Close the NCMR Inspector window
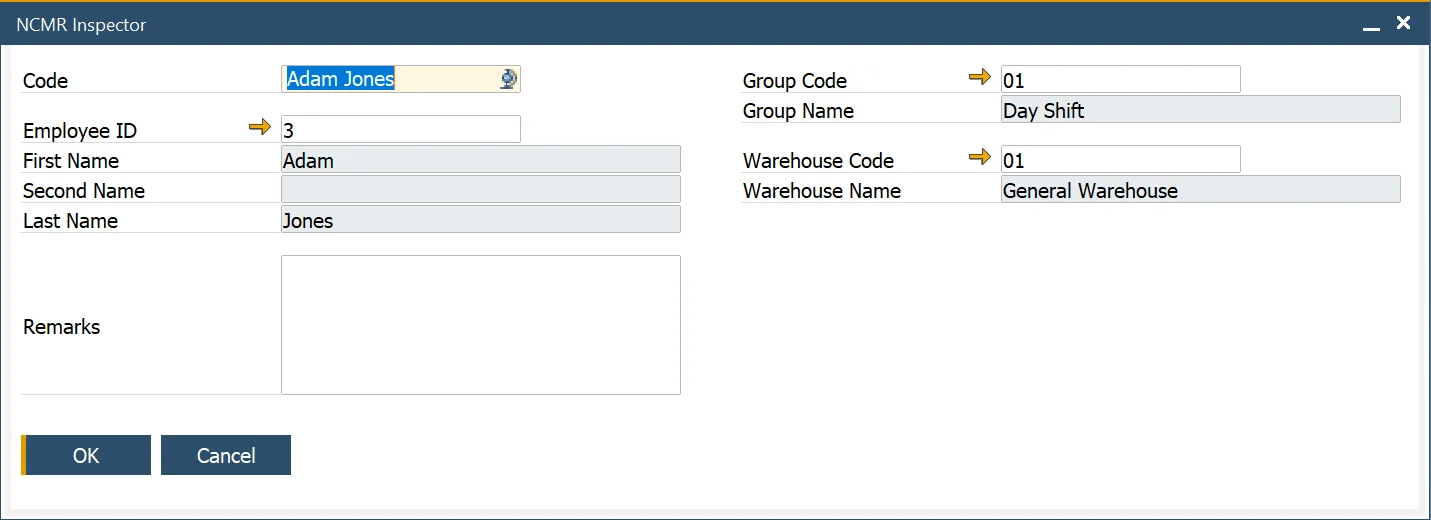Viewport: 1431px width, 520px height. 1404,23
